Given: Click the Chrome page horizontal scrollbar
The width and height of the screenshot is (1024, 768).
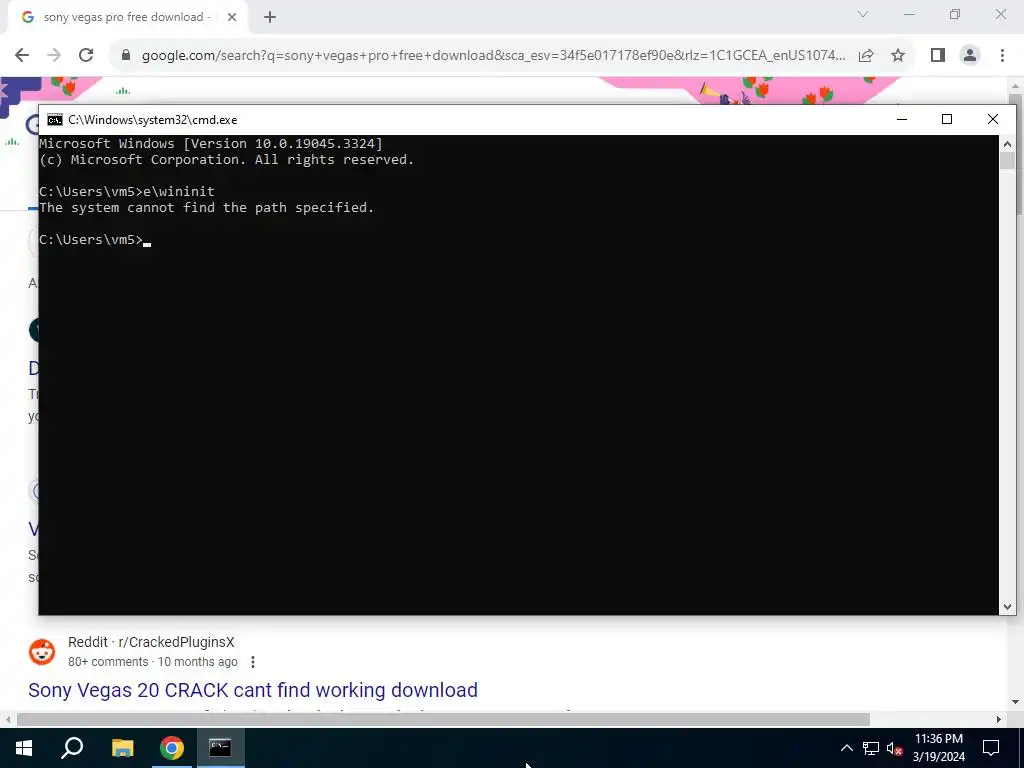Looking at the screenshot, I should point(443,719).
